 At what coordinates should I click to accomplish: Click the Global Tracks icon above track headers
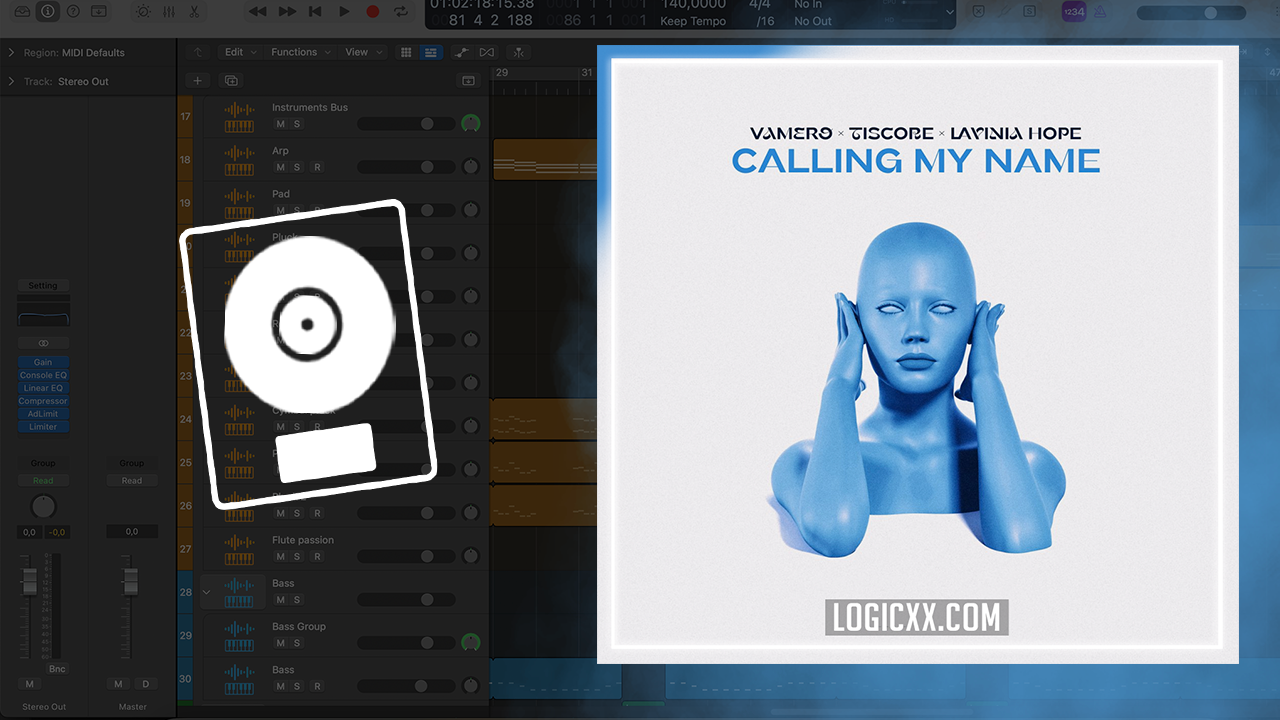coord(467,80)
